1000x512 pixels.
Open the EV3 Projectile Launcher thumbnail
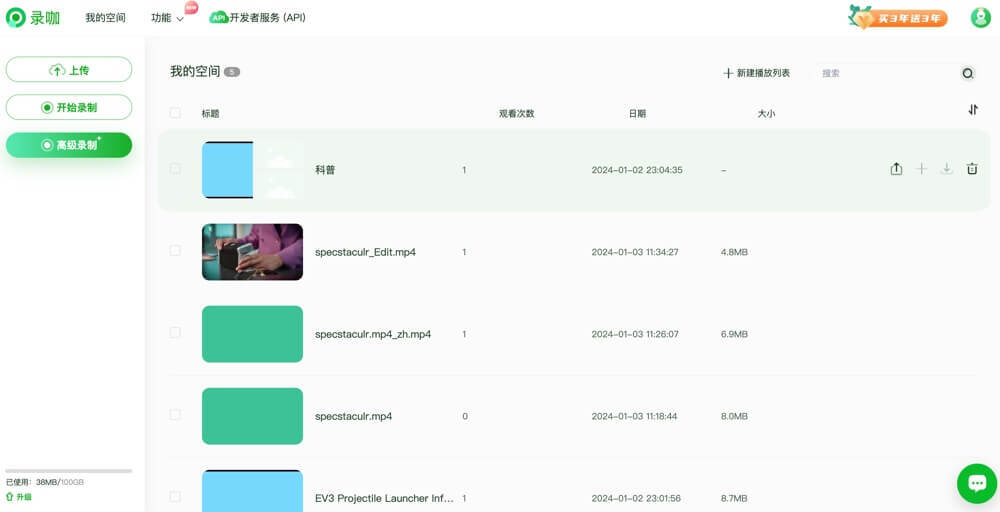[x=253, y=491]
